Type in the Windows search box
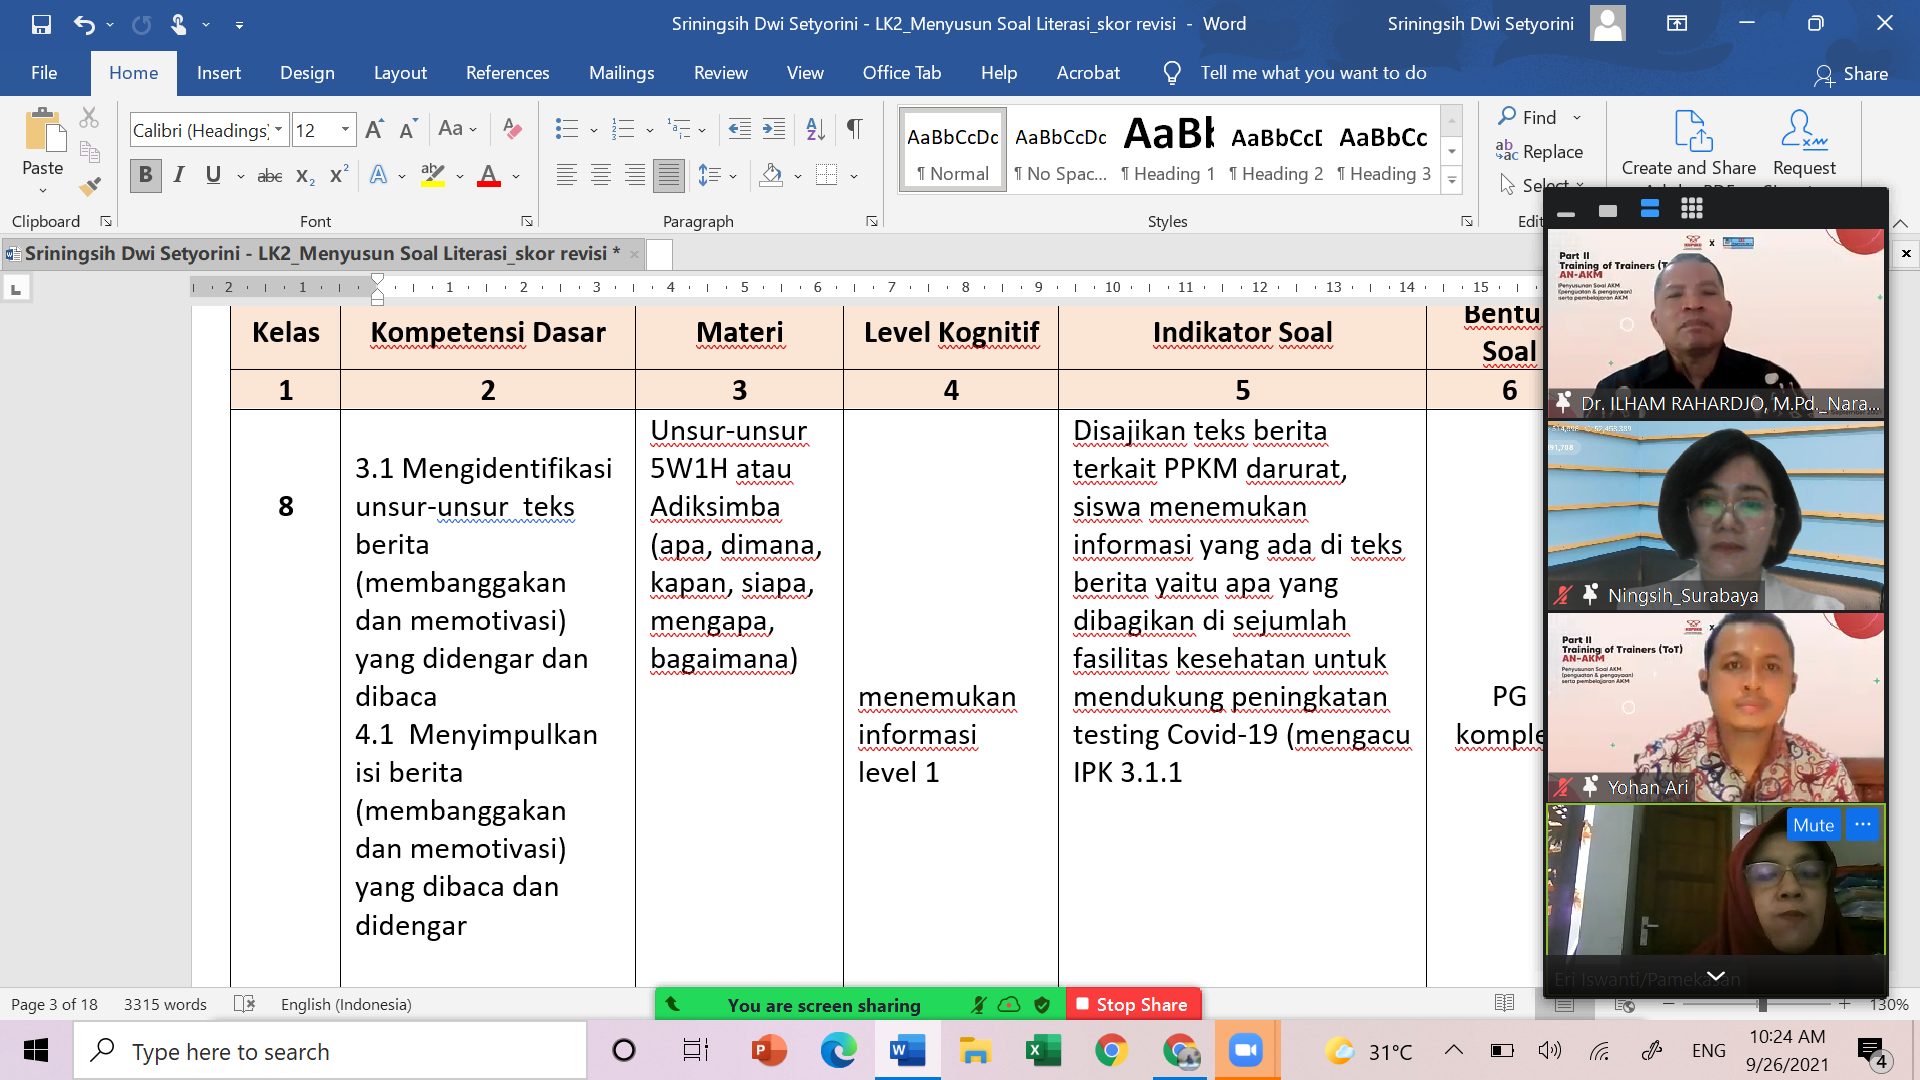Screen dimensions: 1920x1080 pyautogui.click(x=330, y=1051)
